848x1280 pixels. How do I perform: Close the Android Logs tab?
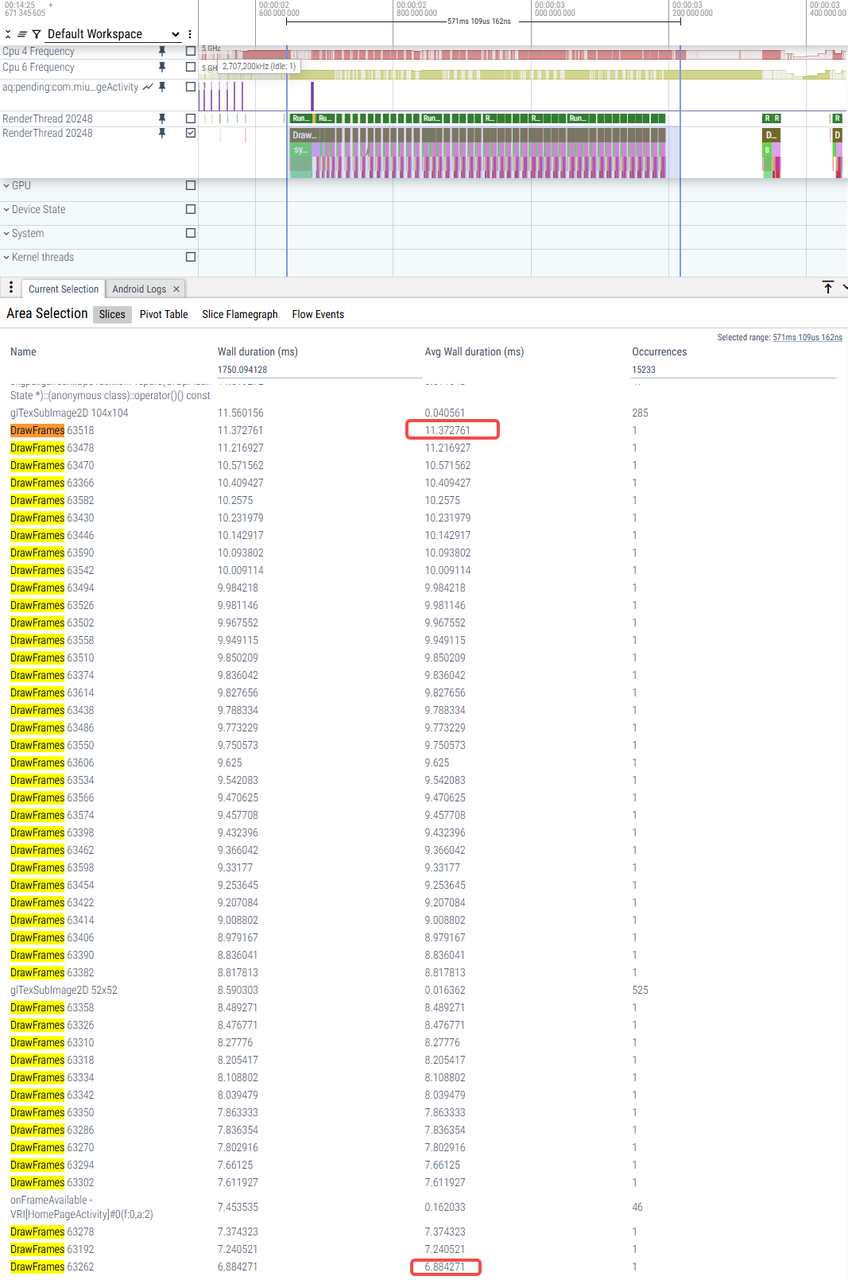(x=176, y=289)
